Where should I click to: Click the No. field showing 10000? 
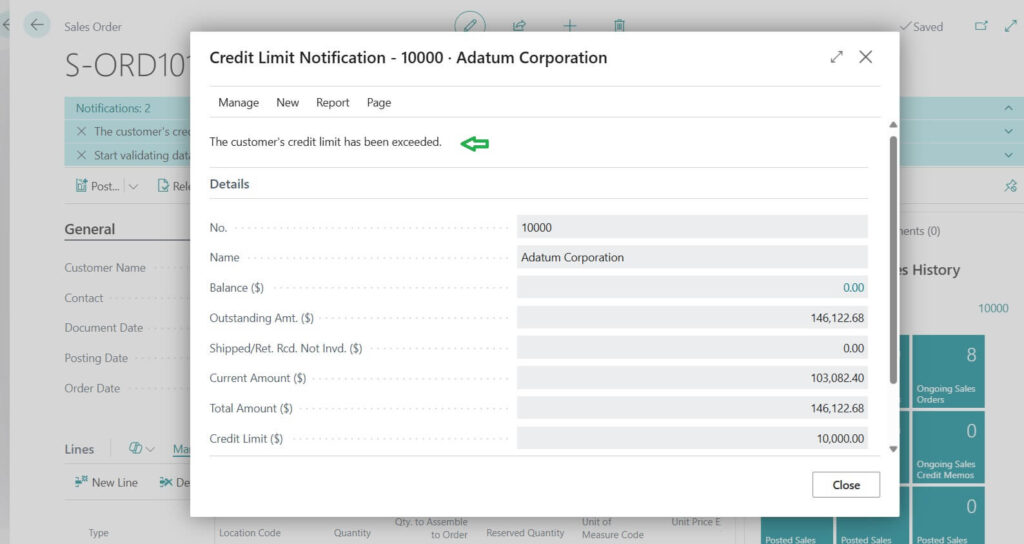click(692, 227)
